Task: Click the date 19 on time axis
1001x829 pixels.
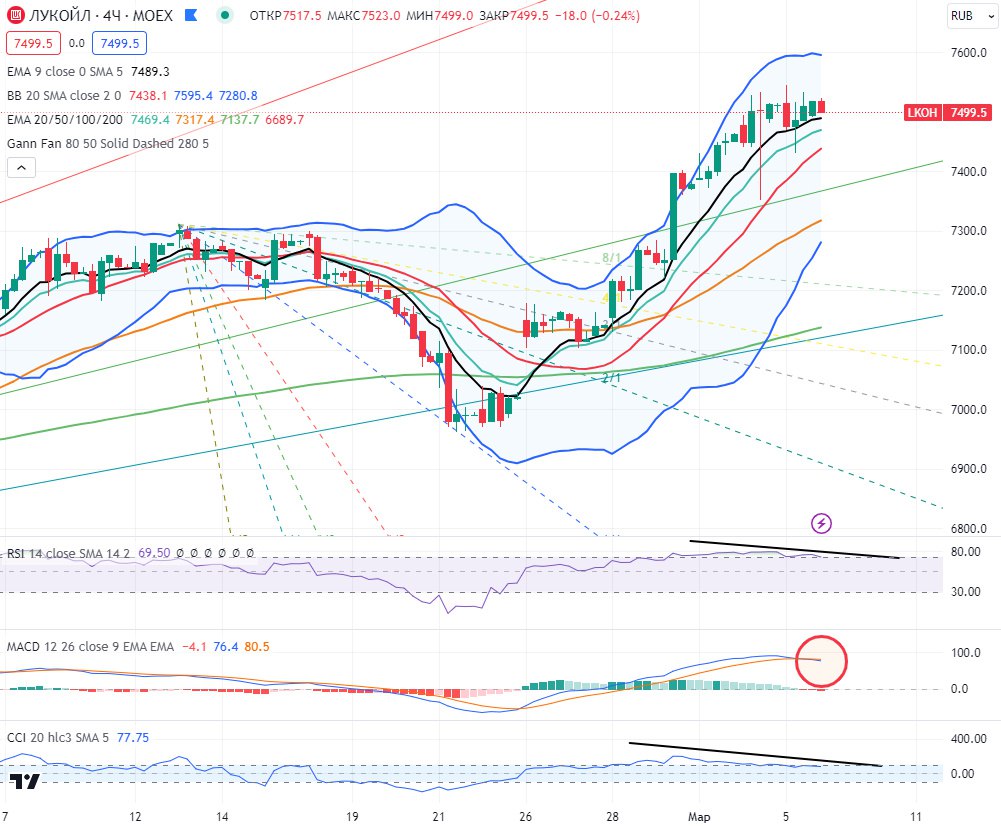Action: (x=352, y=817)
